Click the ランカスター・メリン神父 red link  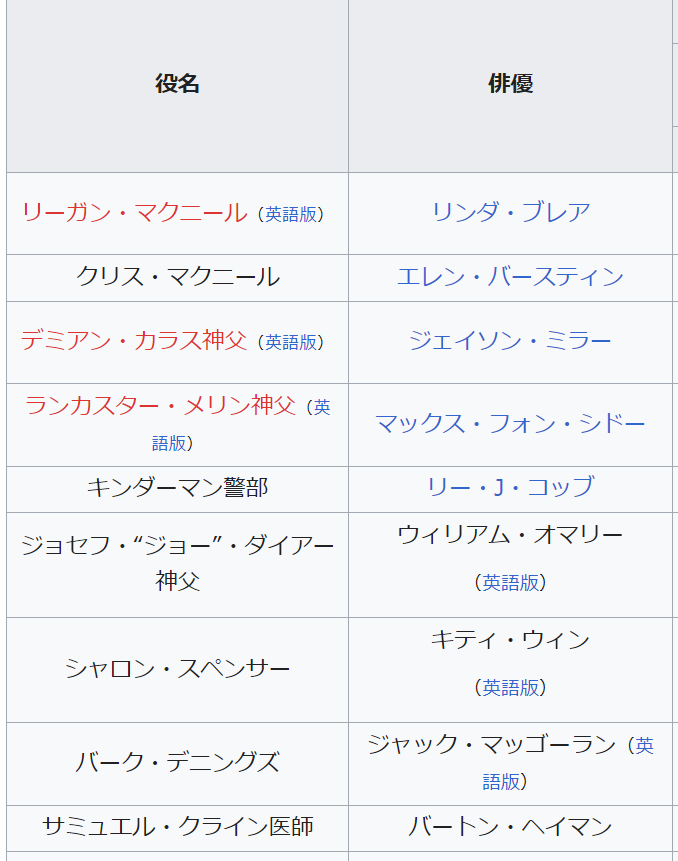click(x=161, y=406)
